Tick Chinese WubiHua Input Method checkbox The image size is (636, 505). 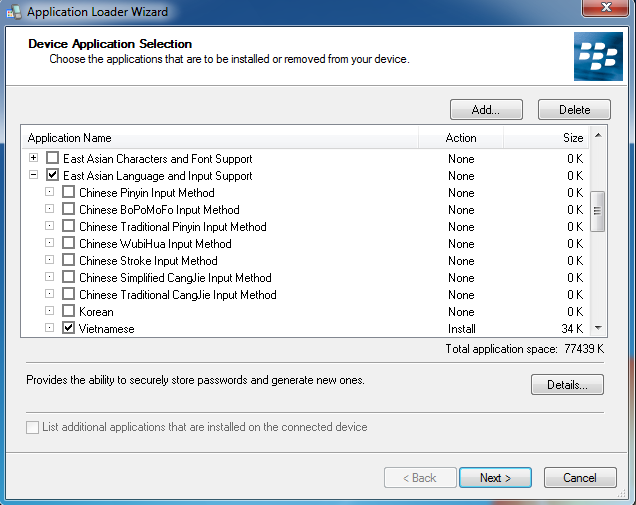68,243
